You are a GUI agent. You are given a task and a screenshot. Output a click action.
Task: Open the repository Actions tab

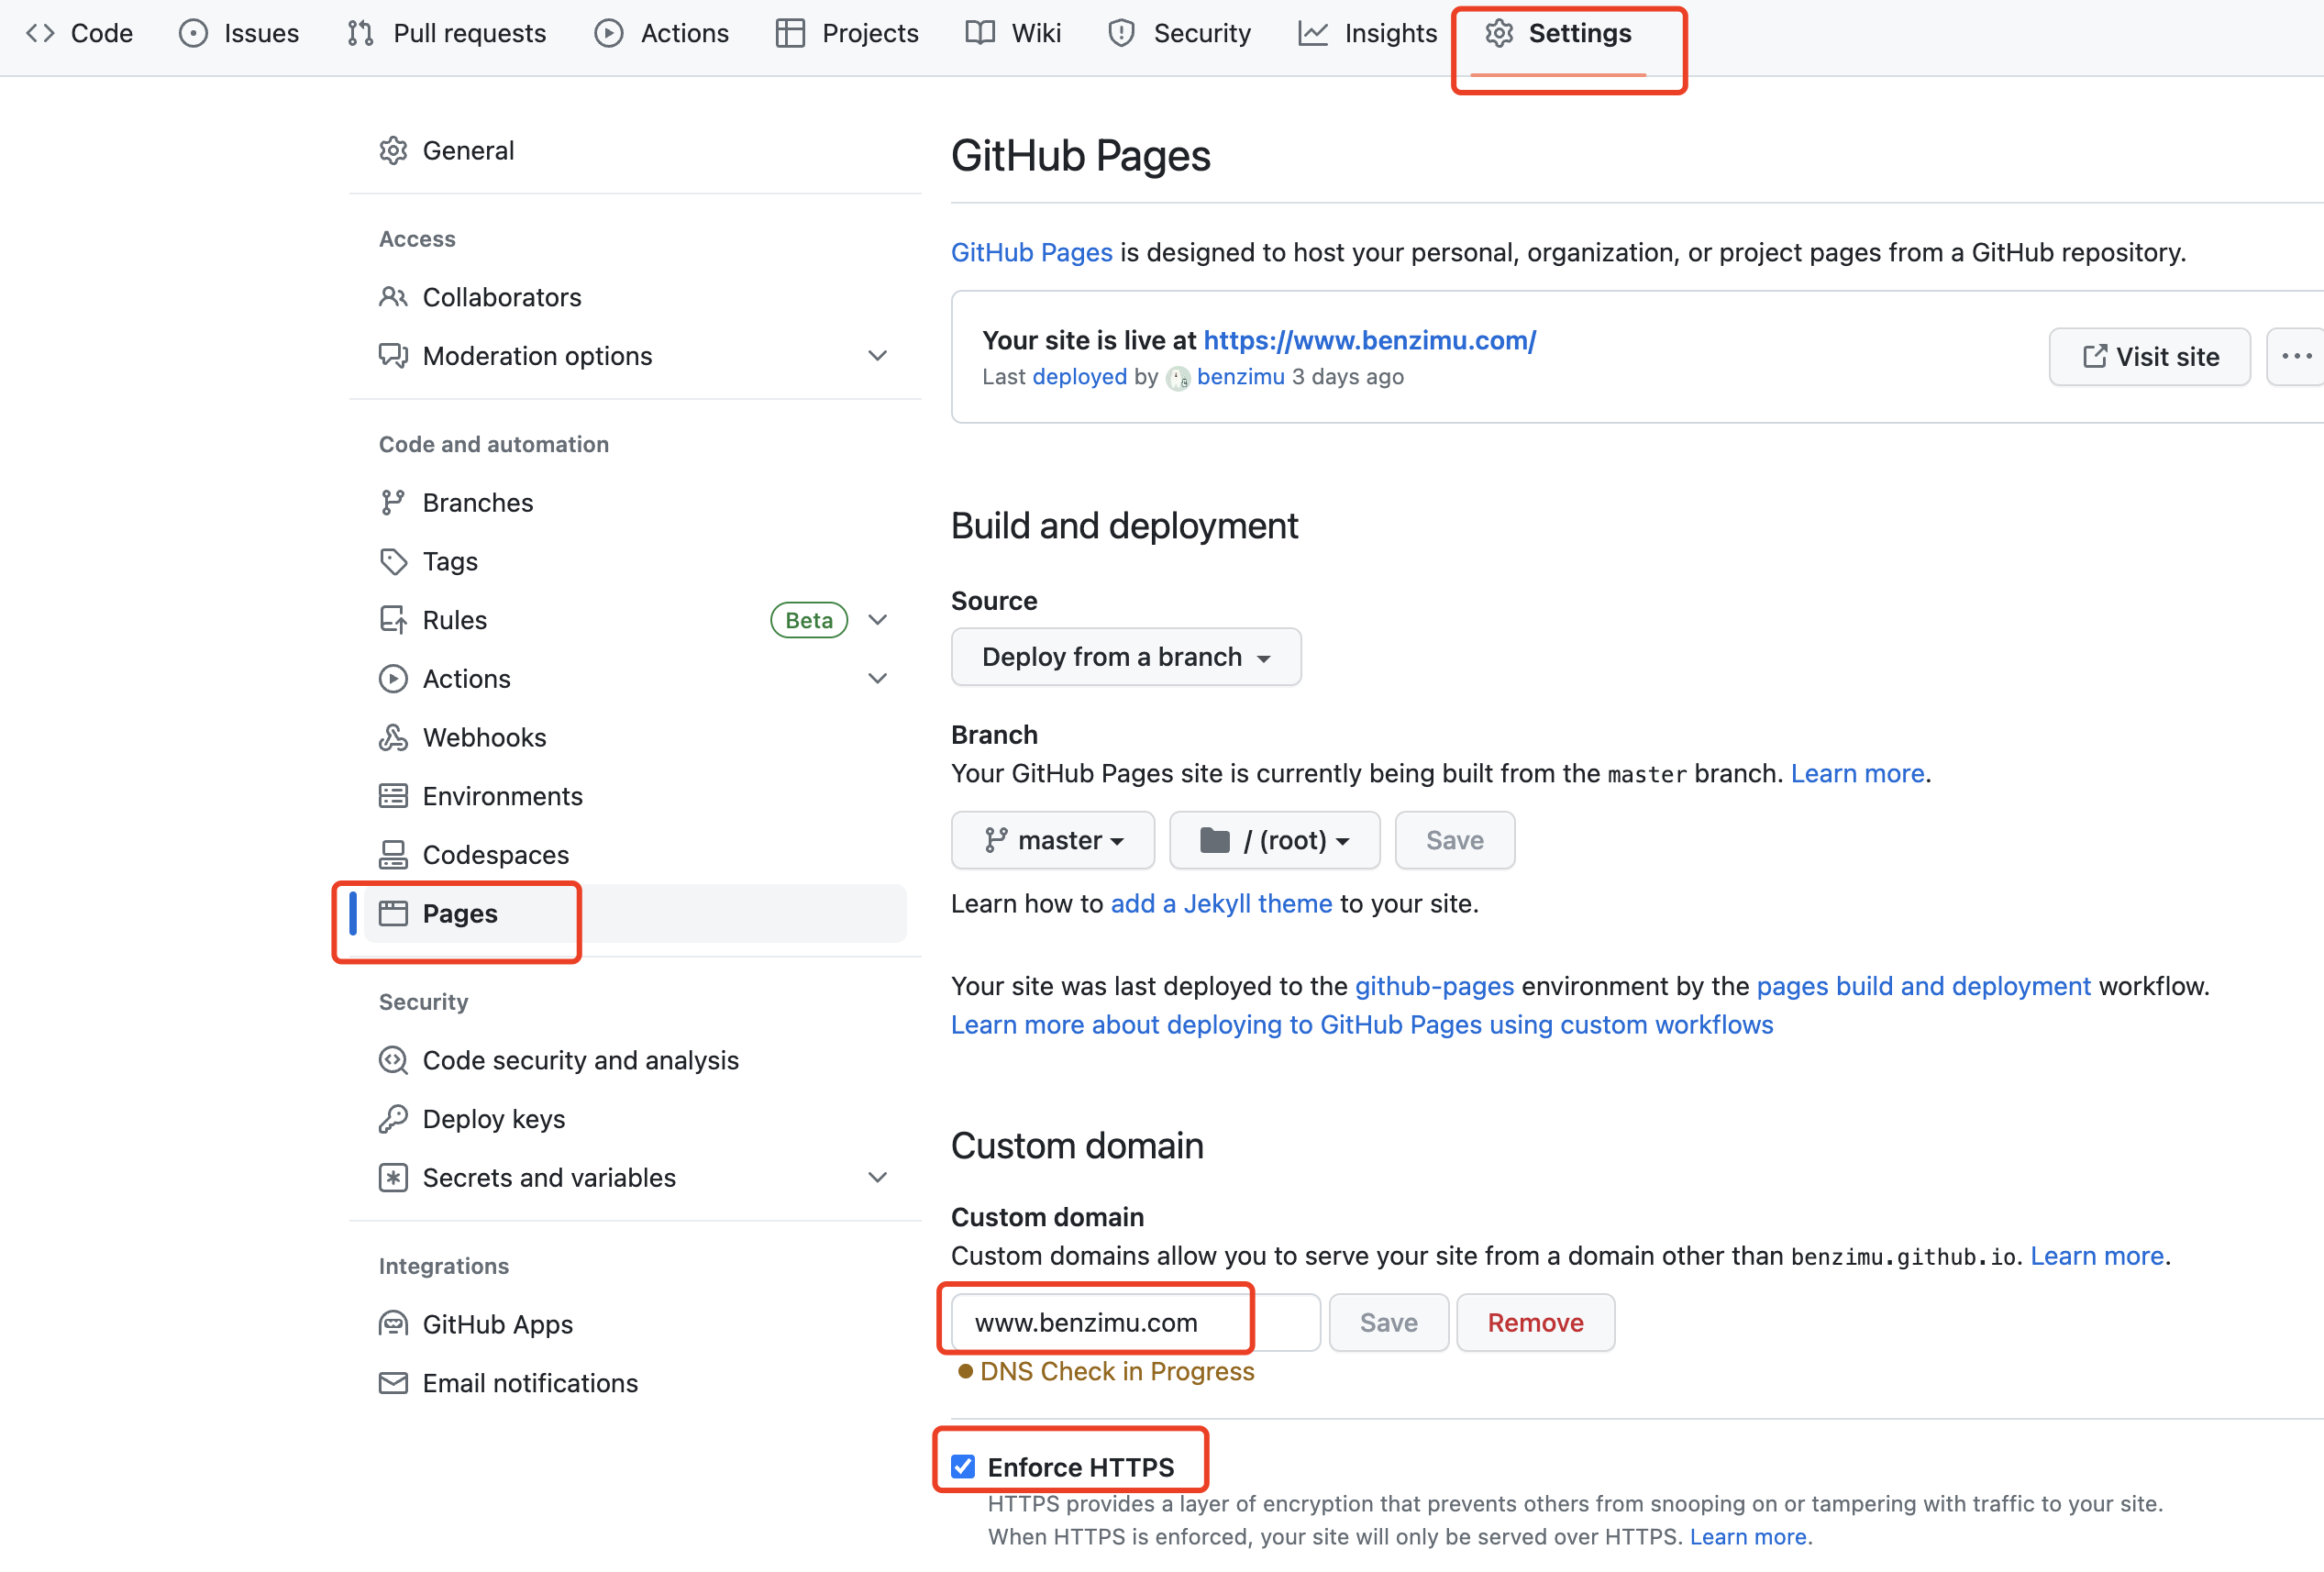pyautogui.click(x=661, y=33)
